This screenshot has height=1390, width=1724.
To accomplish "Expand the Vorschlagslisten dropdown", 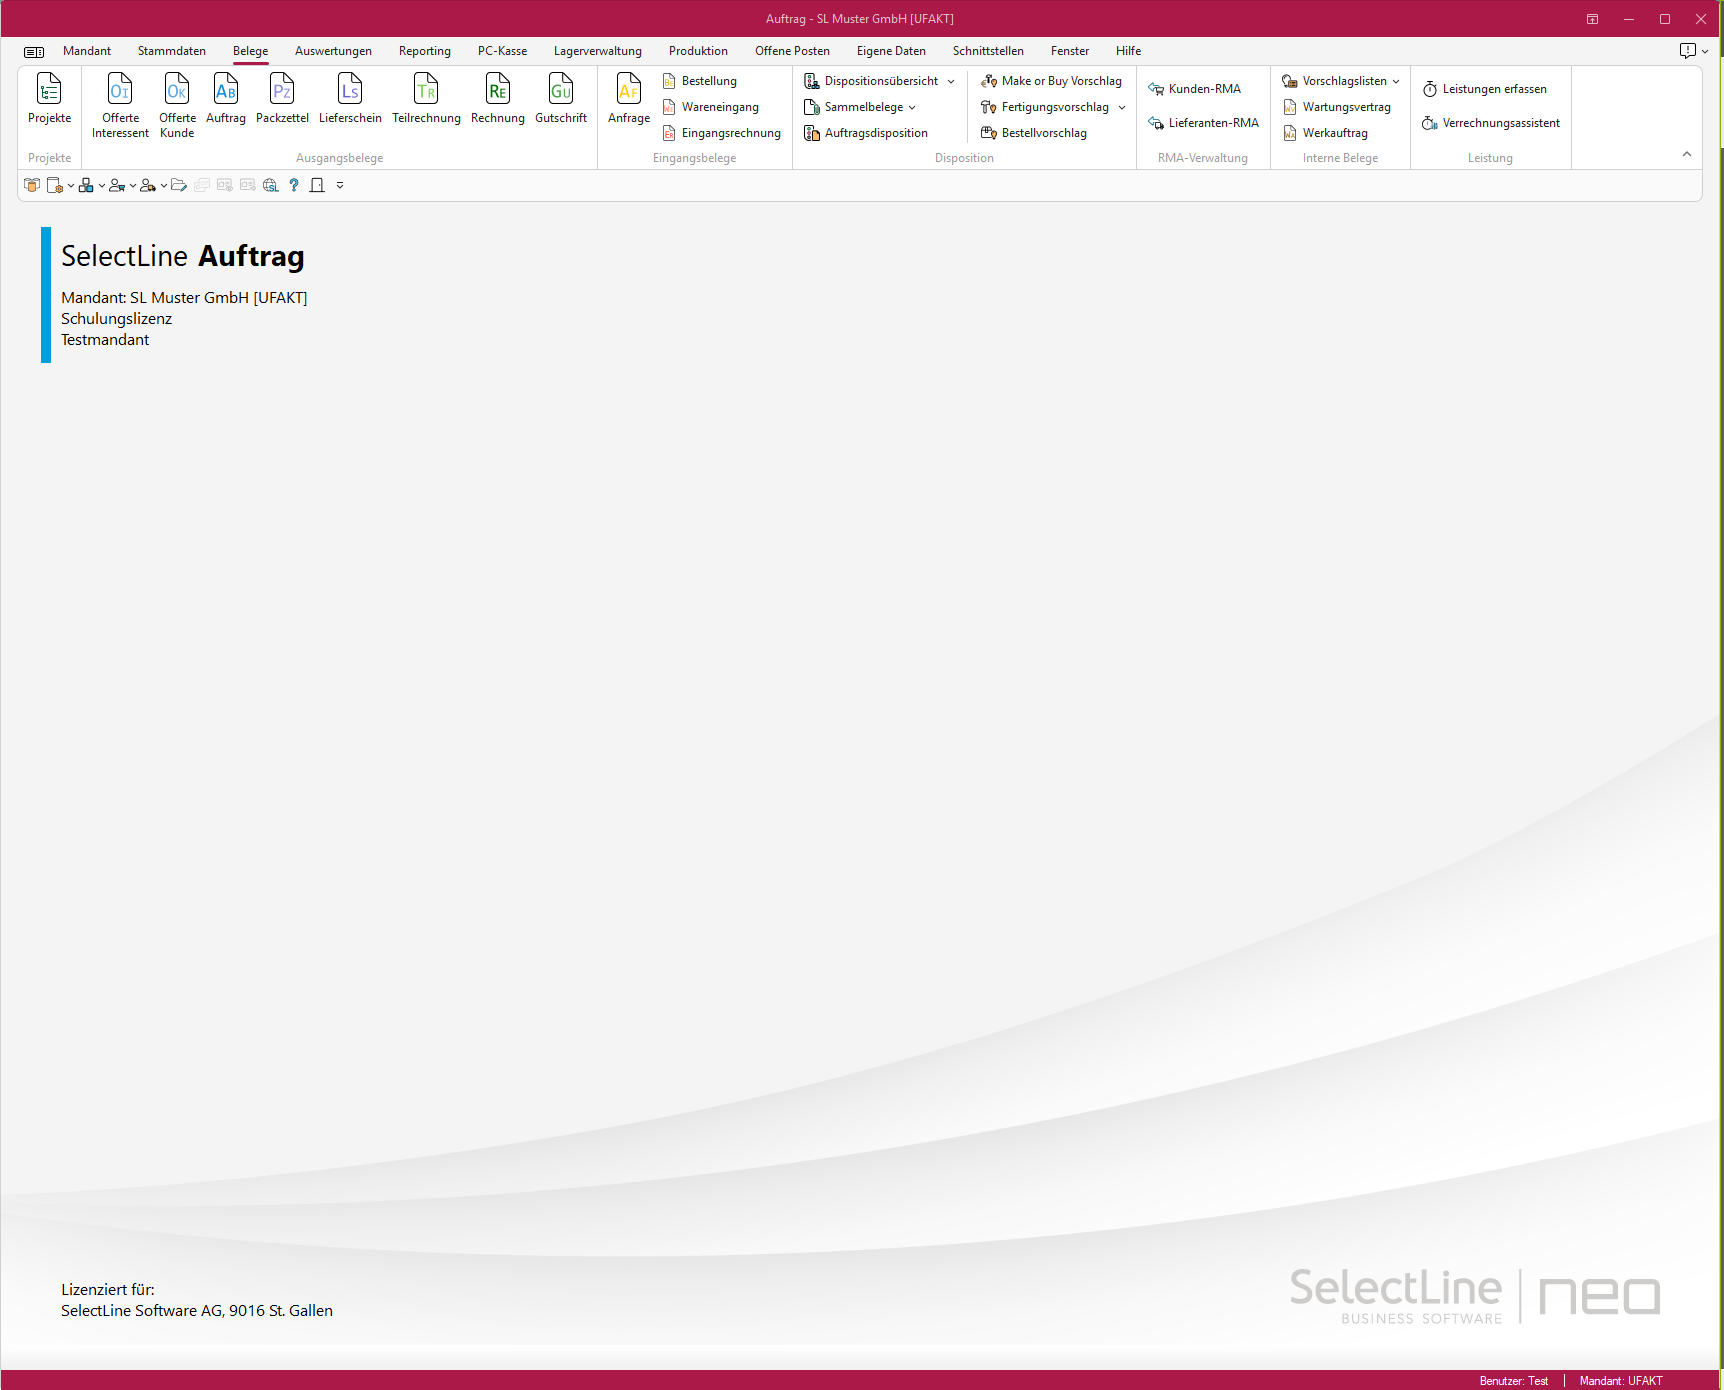I will pos(1396,81).
